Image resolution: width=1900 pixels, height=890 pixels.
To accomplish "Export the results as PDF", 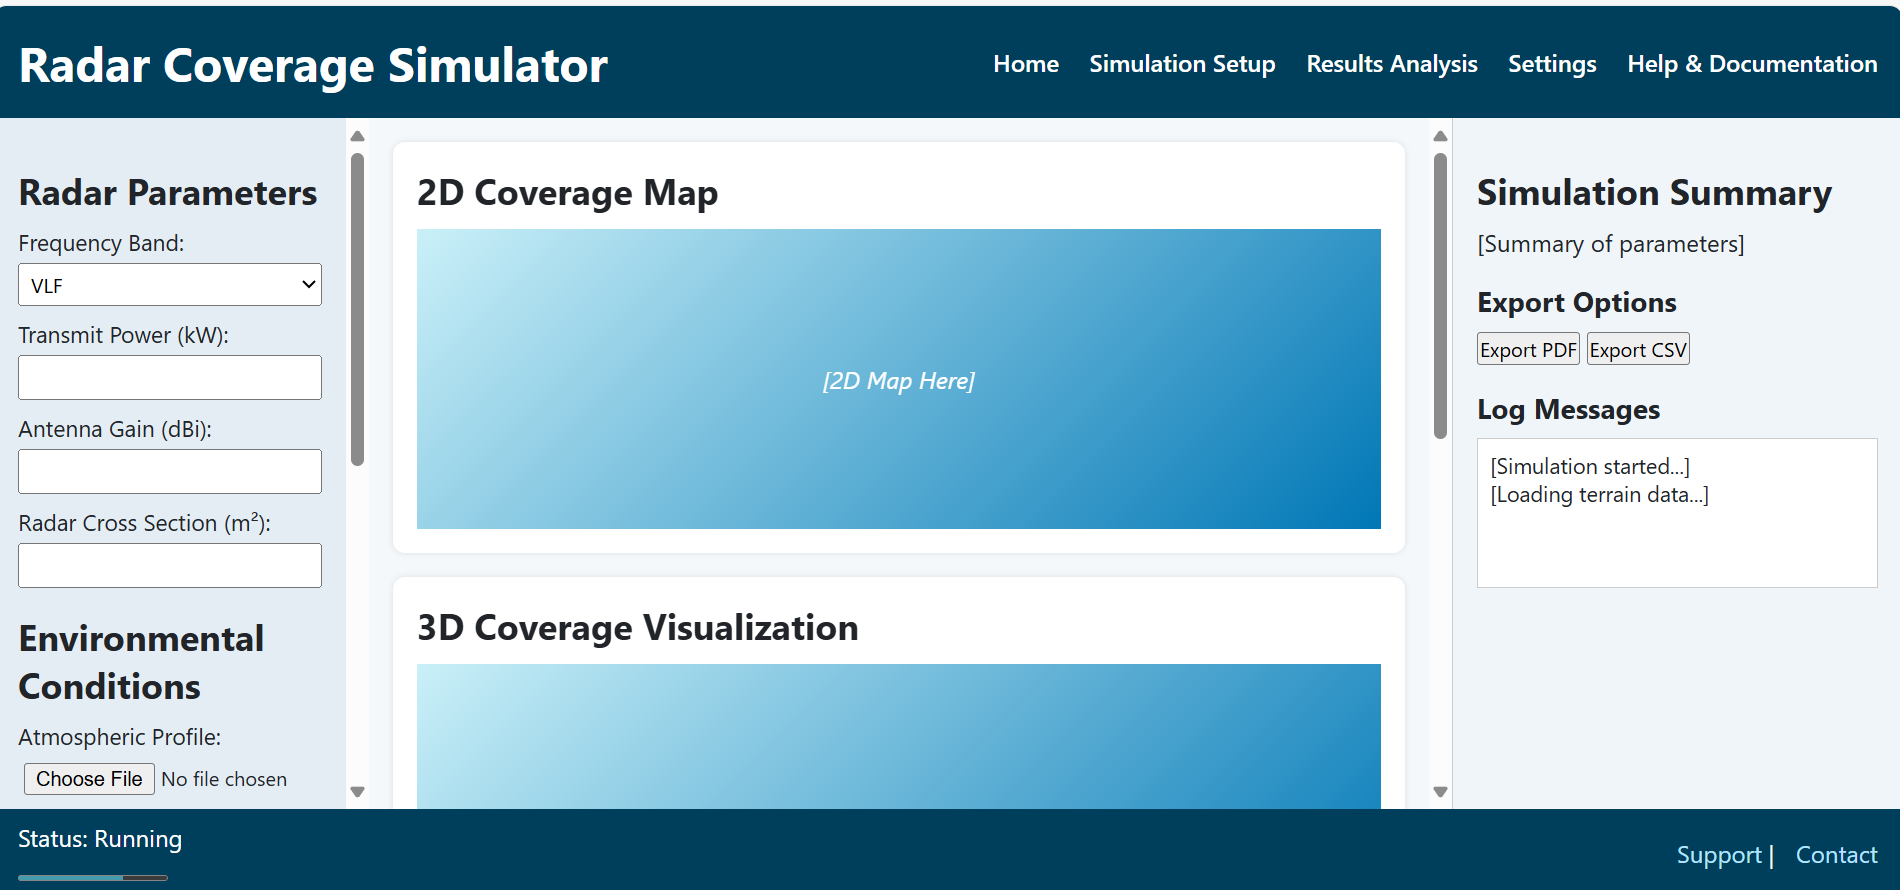I will pos(1527,349).
